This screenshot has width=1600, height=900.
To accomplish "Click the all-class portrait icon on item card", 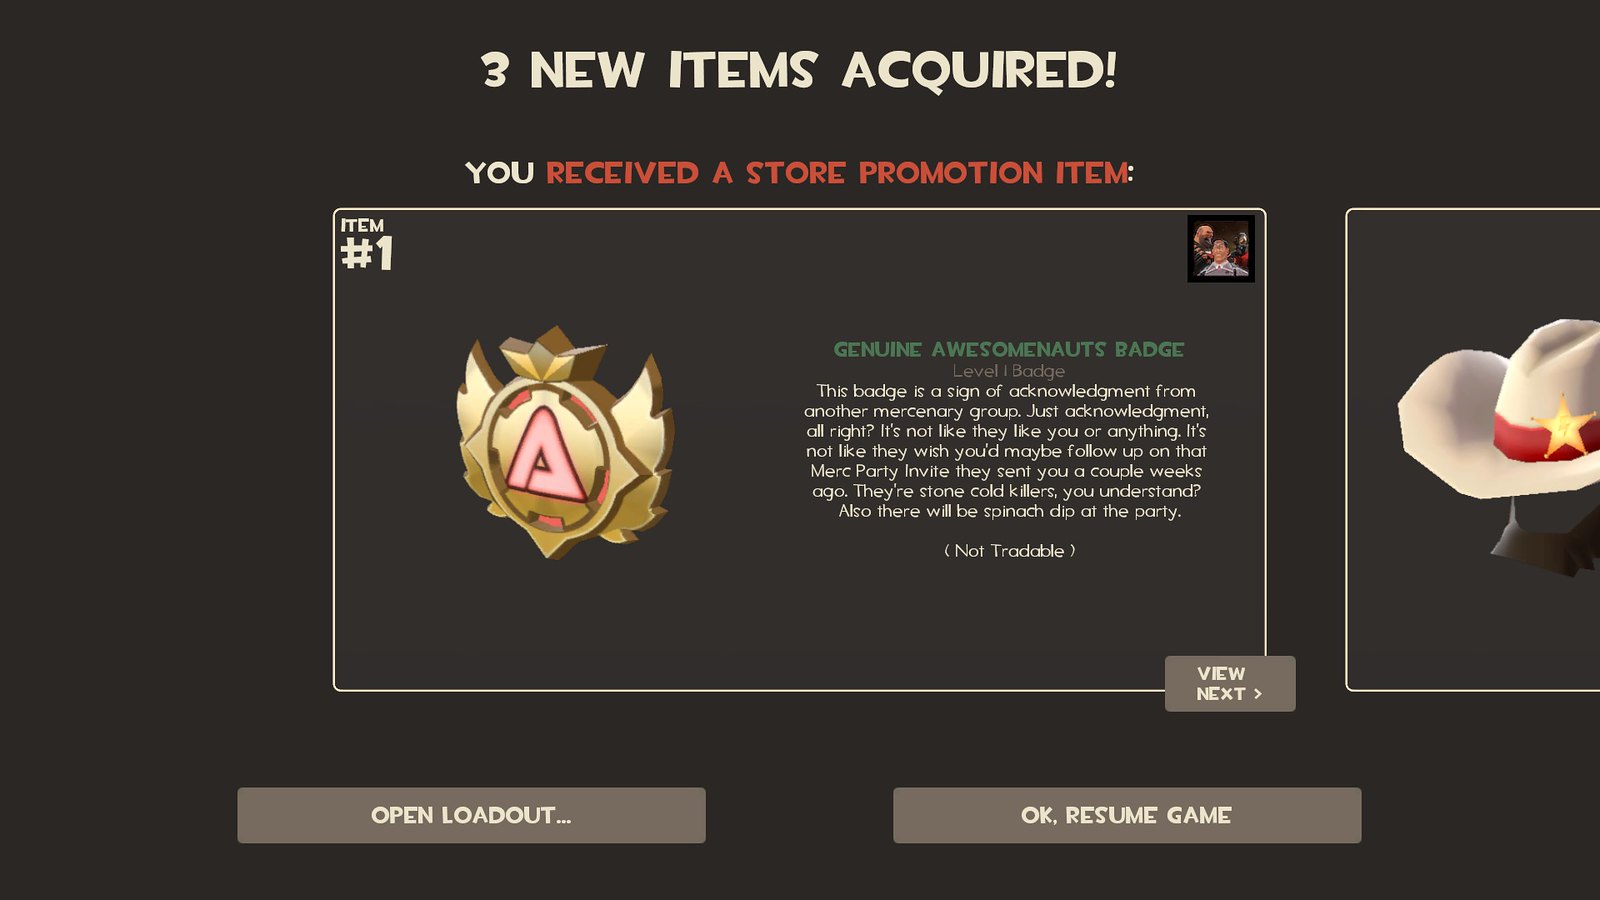I will click(x=1221, y=249).
